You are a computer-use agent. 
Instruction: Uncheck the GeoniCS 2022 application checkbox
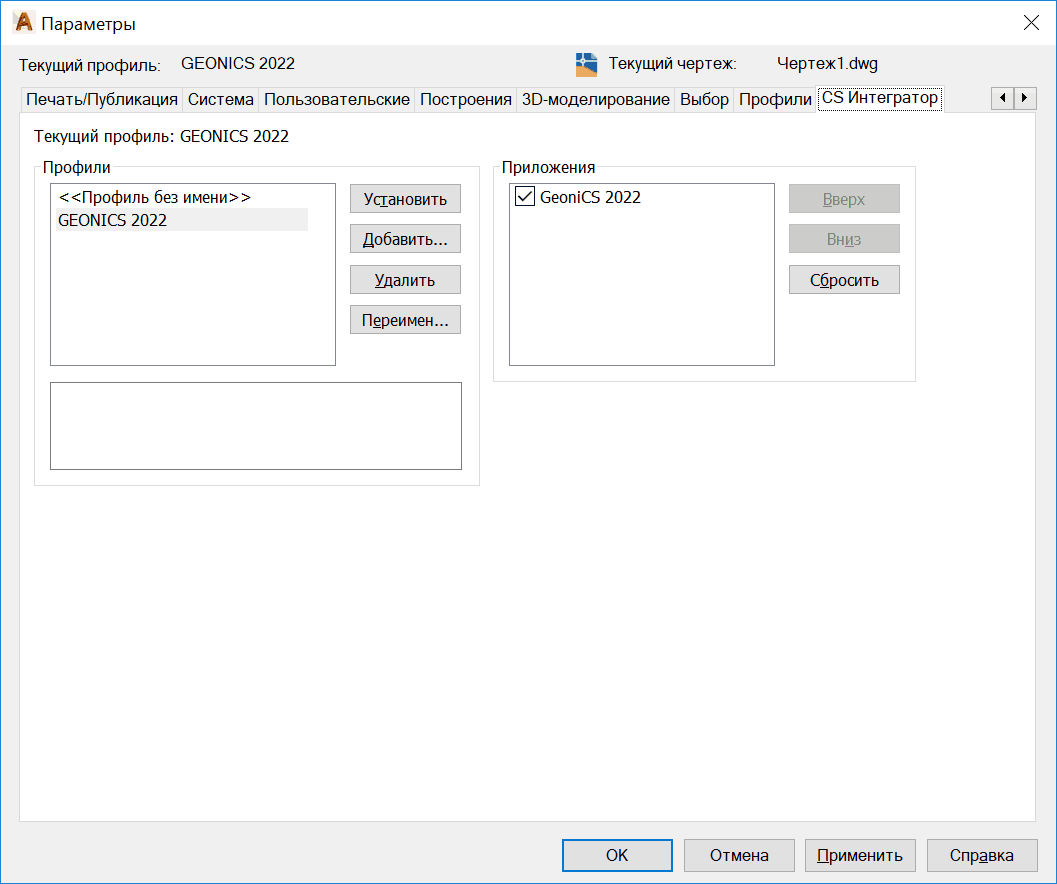(524, 197)
